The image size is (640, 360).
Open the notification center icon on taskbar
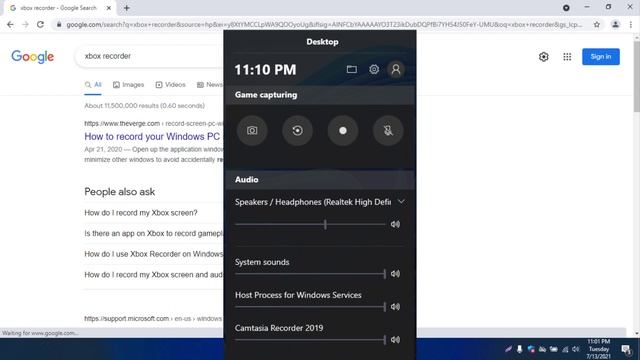(626, 349)
